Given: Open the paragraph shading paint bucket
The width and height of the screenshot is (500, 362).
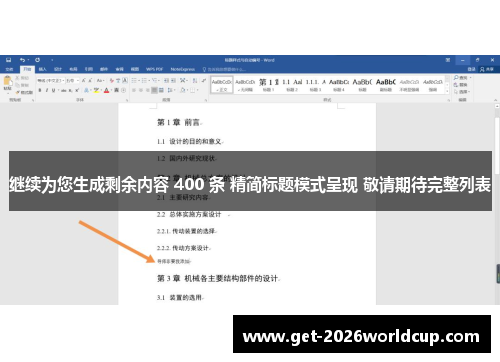Looking at the screenshot, I should tap(183, 90).
